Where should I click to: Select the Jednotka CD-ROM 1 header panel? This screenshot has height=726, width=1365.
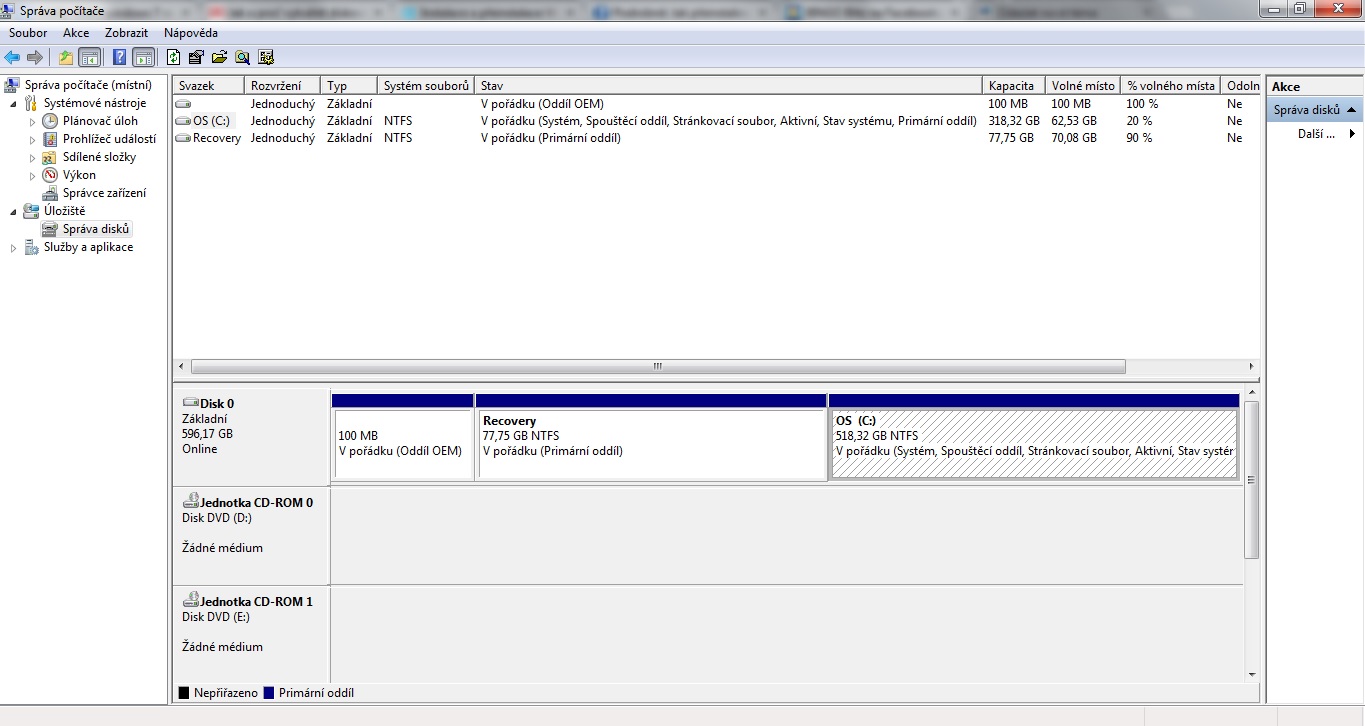pos(251,634)
